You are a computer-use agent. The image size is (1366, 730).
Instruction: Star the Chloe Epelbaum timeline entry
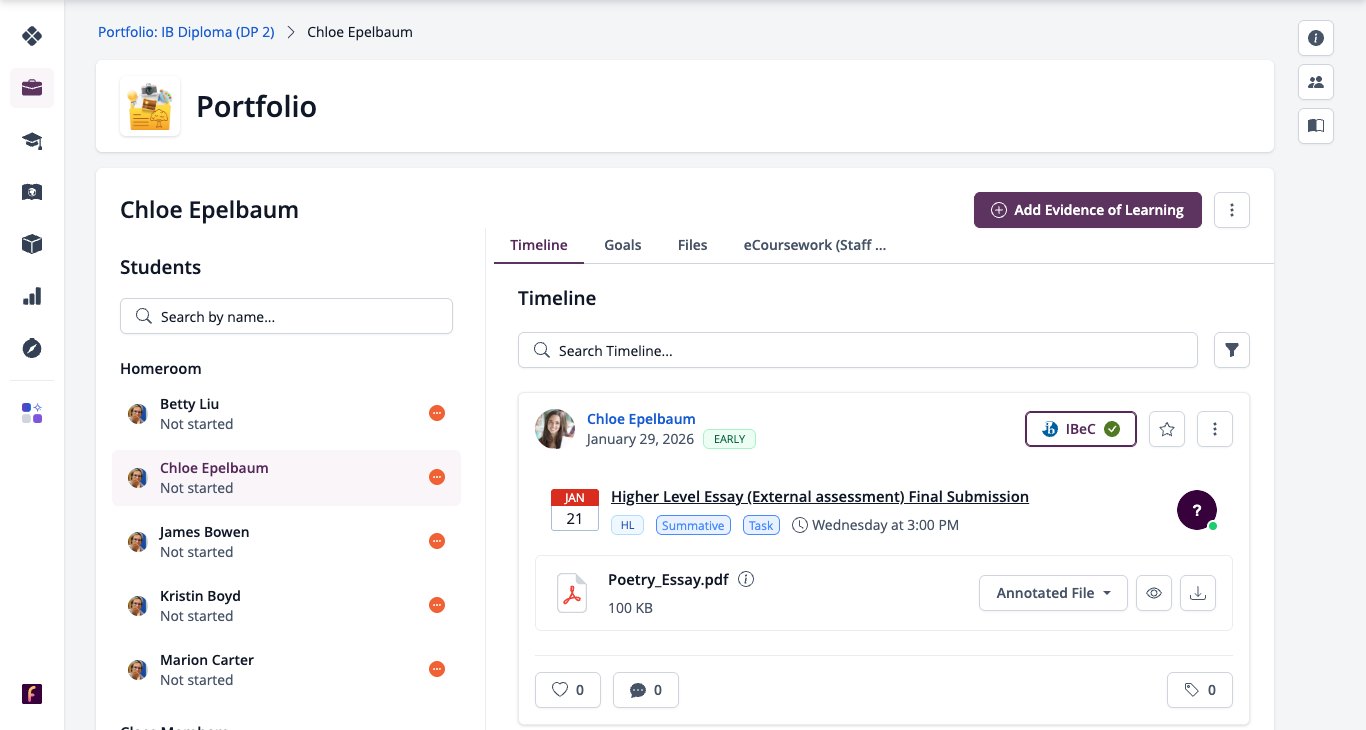pyautogui.click(x=1166, y=429)
